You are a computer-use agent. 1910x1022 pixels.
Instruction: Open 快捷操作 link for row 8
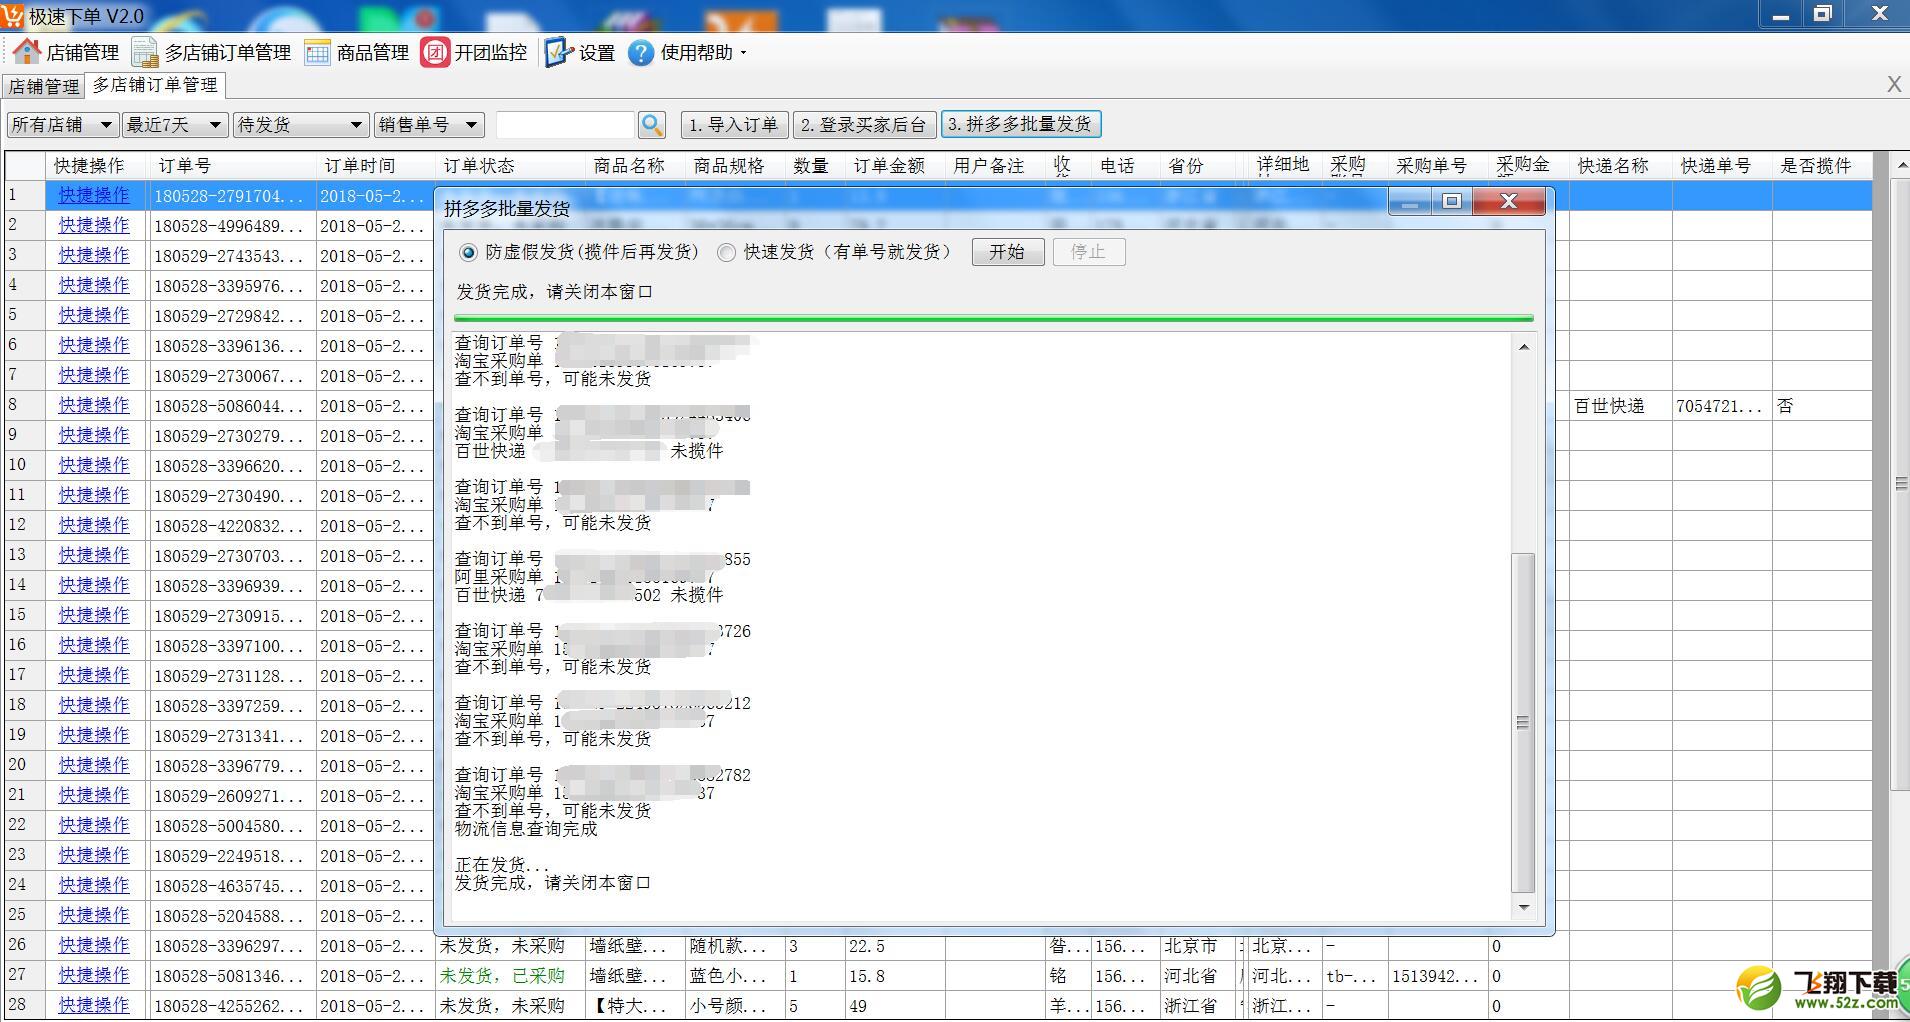click(94, 405)
